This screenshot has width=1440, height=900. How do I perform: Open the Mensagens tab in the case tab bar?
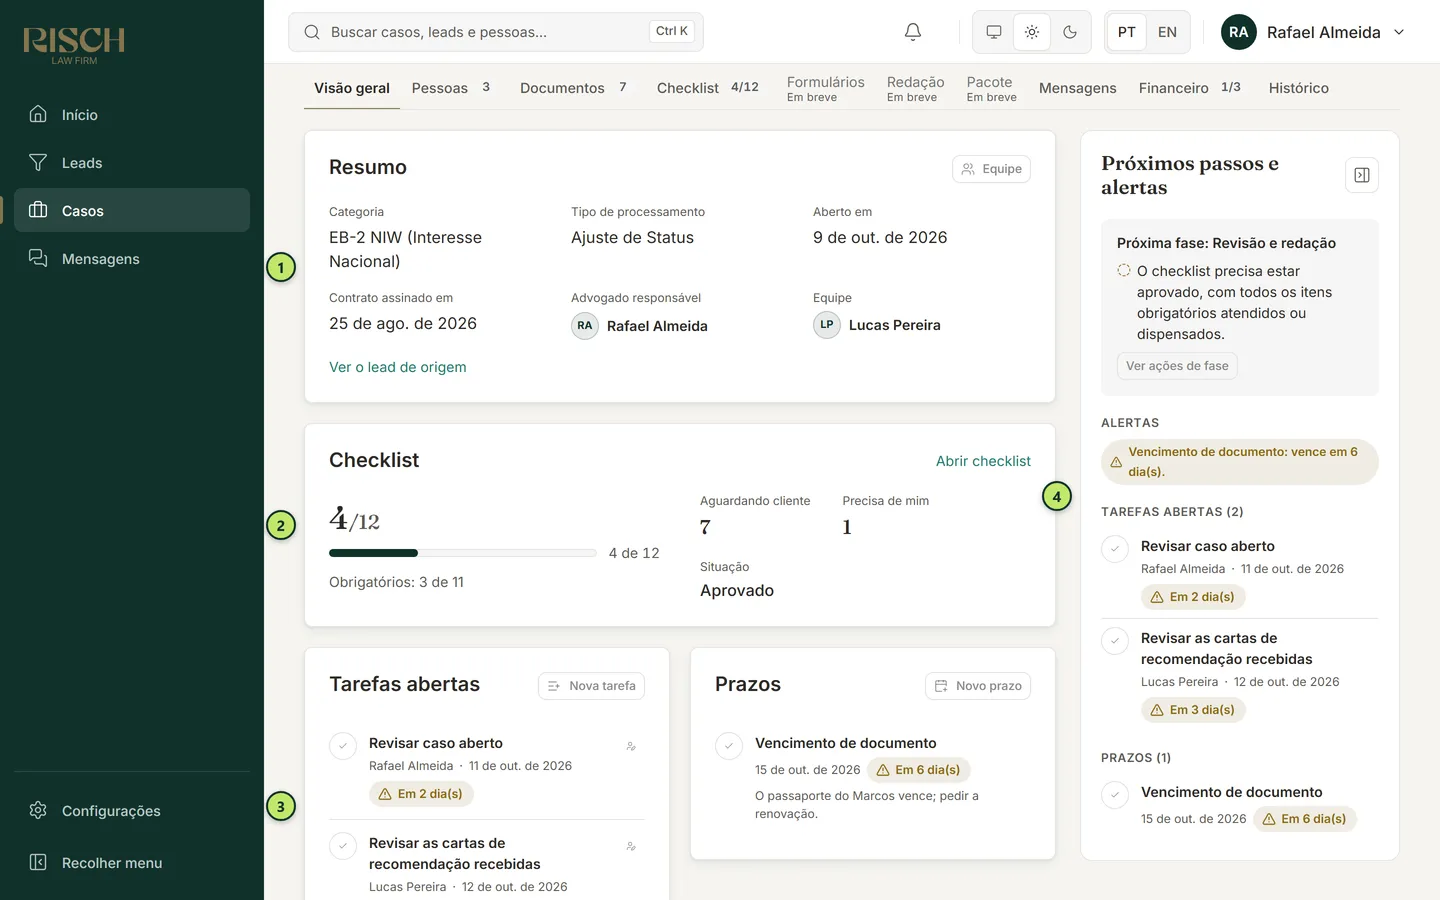pyautogui.click(x=1077, y=88)
